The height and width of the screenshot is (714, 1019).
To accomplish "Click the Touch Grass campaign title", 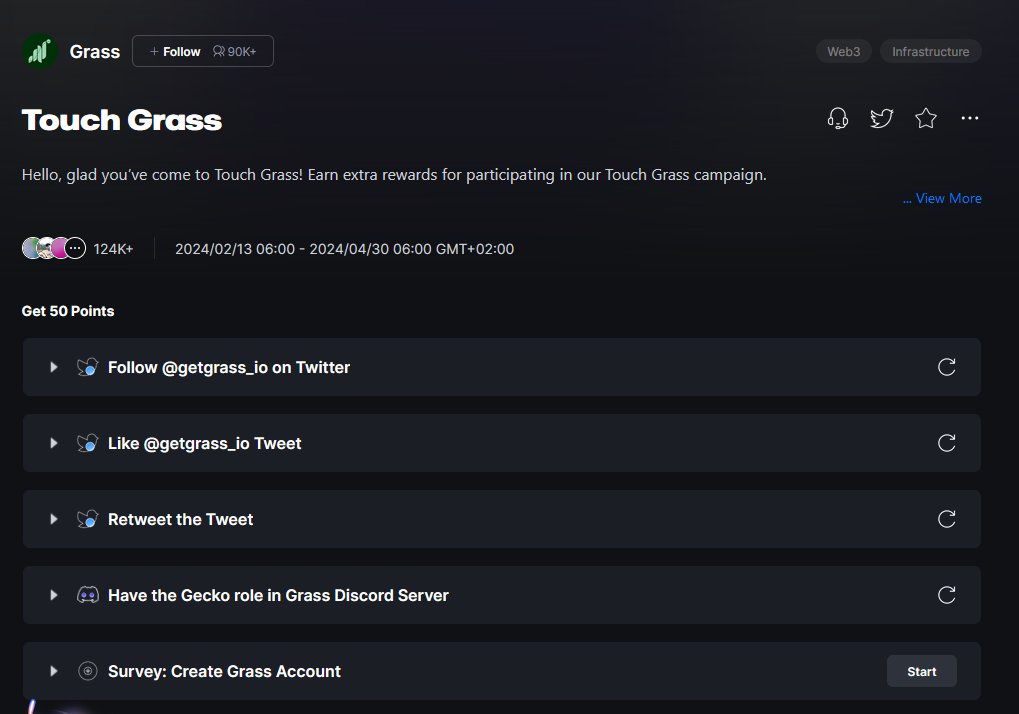I will coord(122,120).
